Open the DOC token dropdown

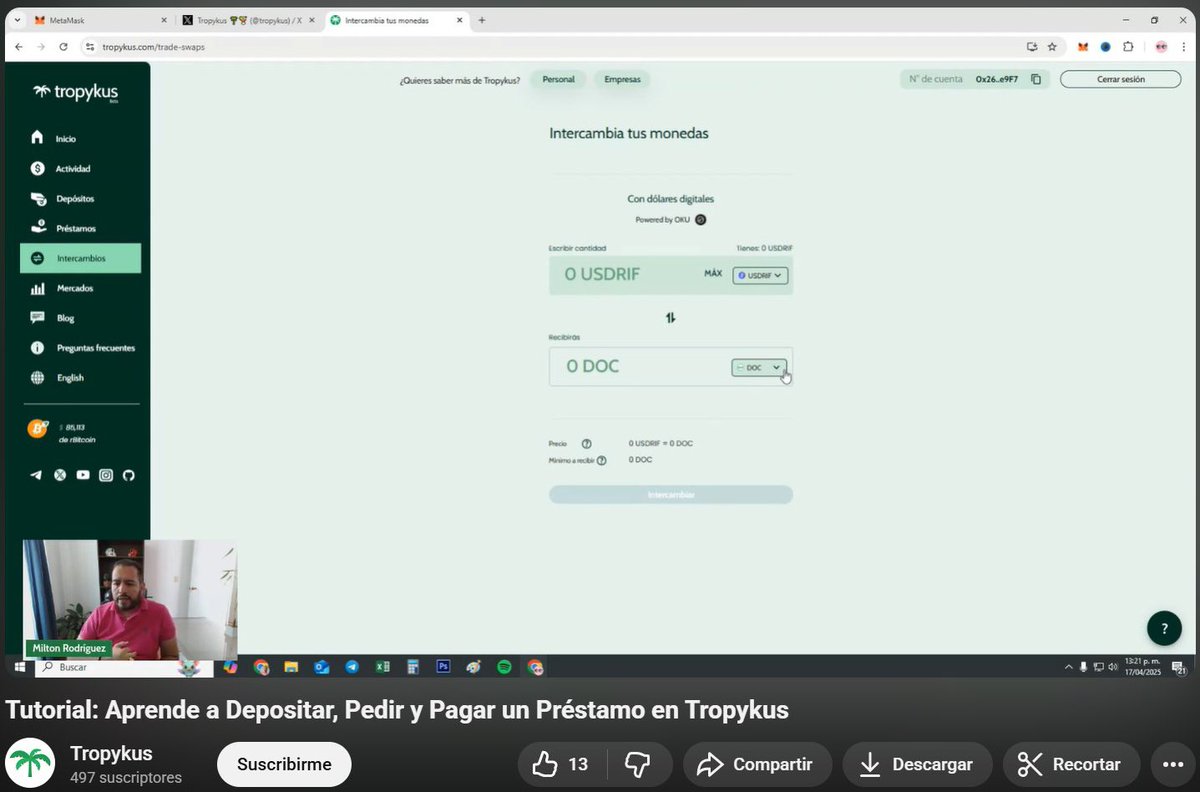pyautogui.click(x=759, y=368)
